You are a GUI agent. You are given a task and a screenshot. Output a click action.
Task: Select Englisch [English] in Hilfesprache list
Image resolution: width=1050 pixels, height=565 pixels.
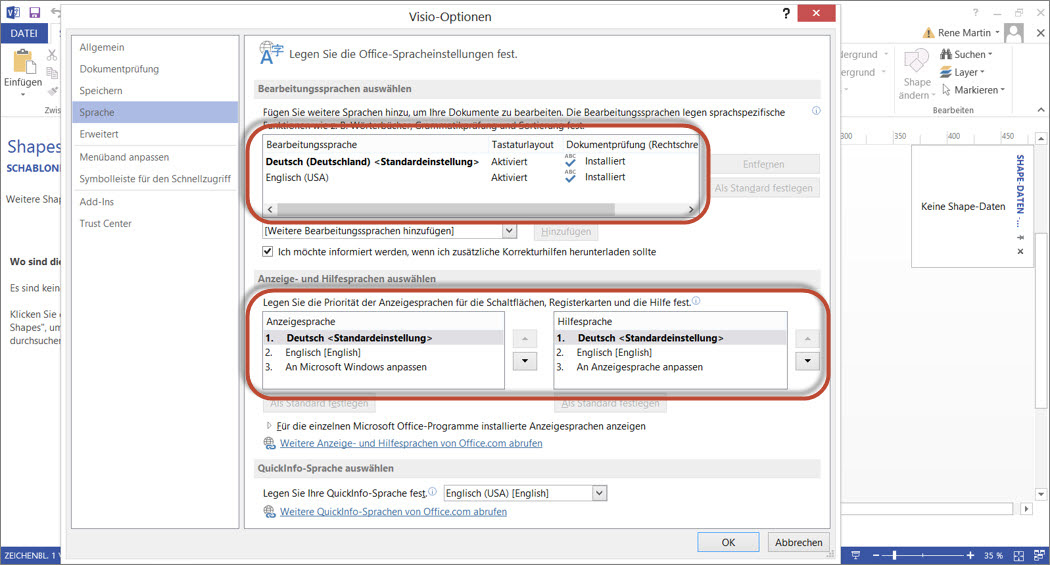tap(670, 353)
